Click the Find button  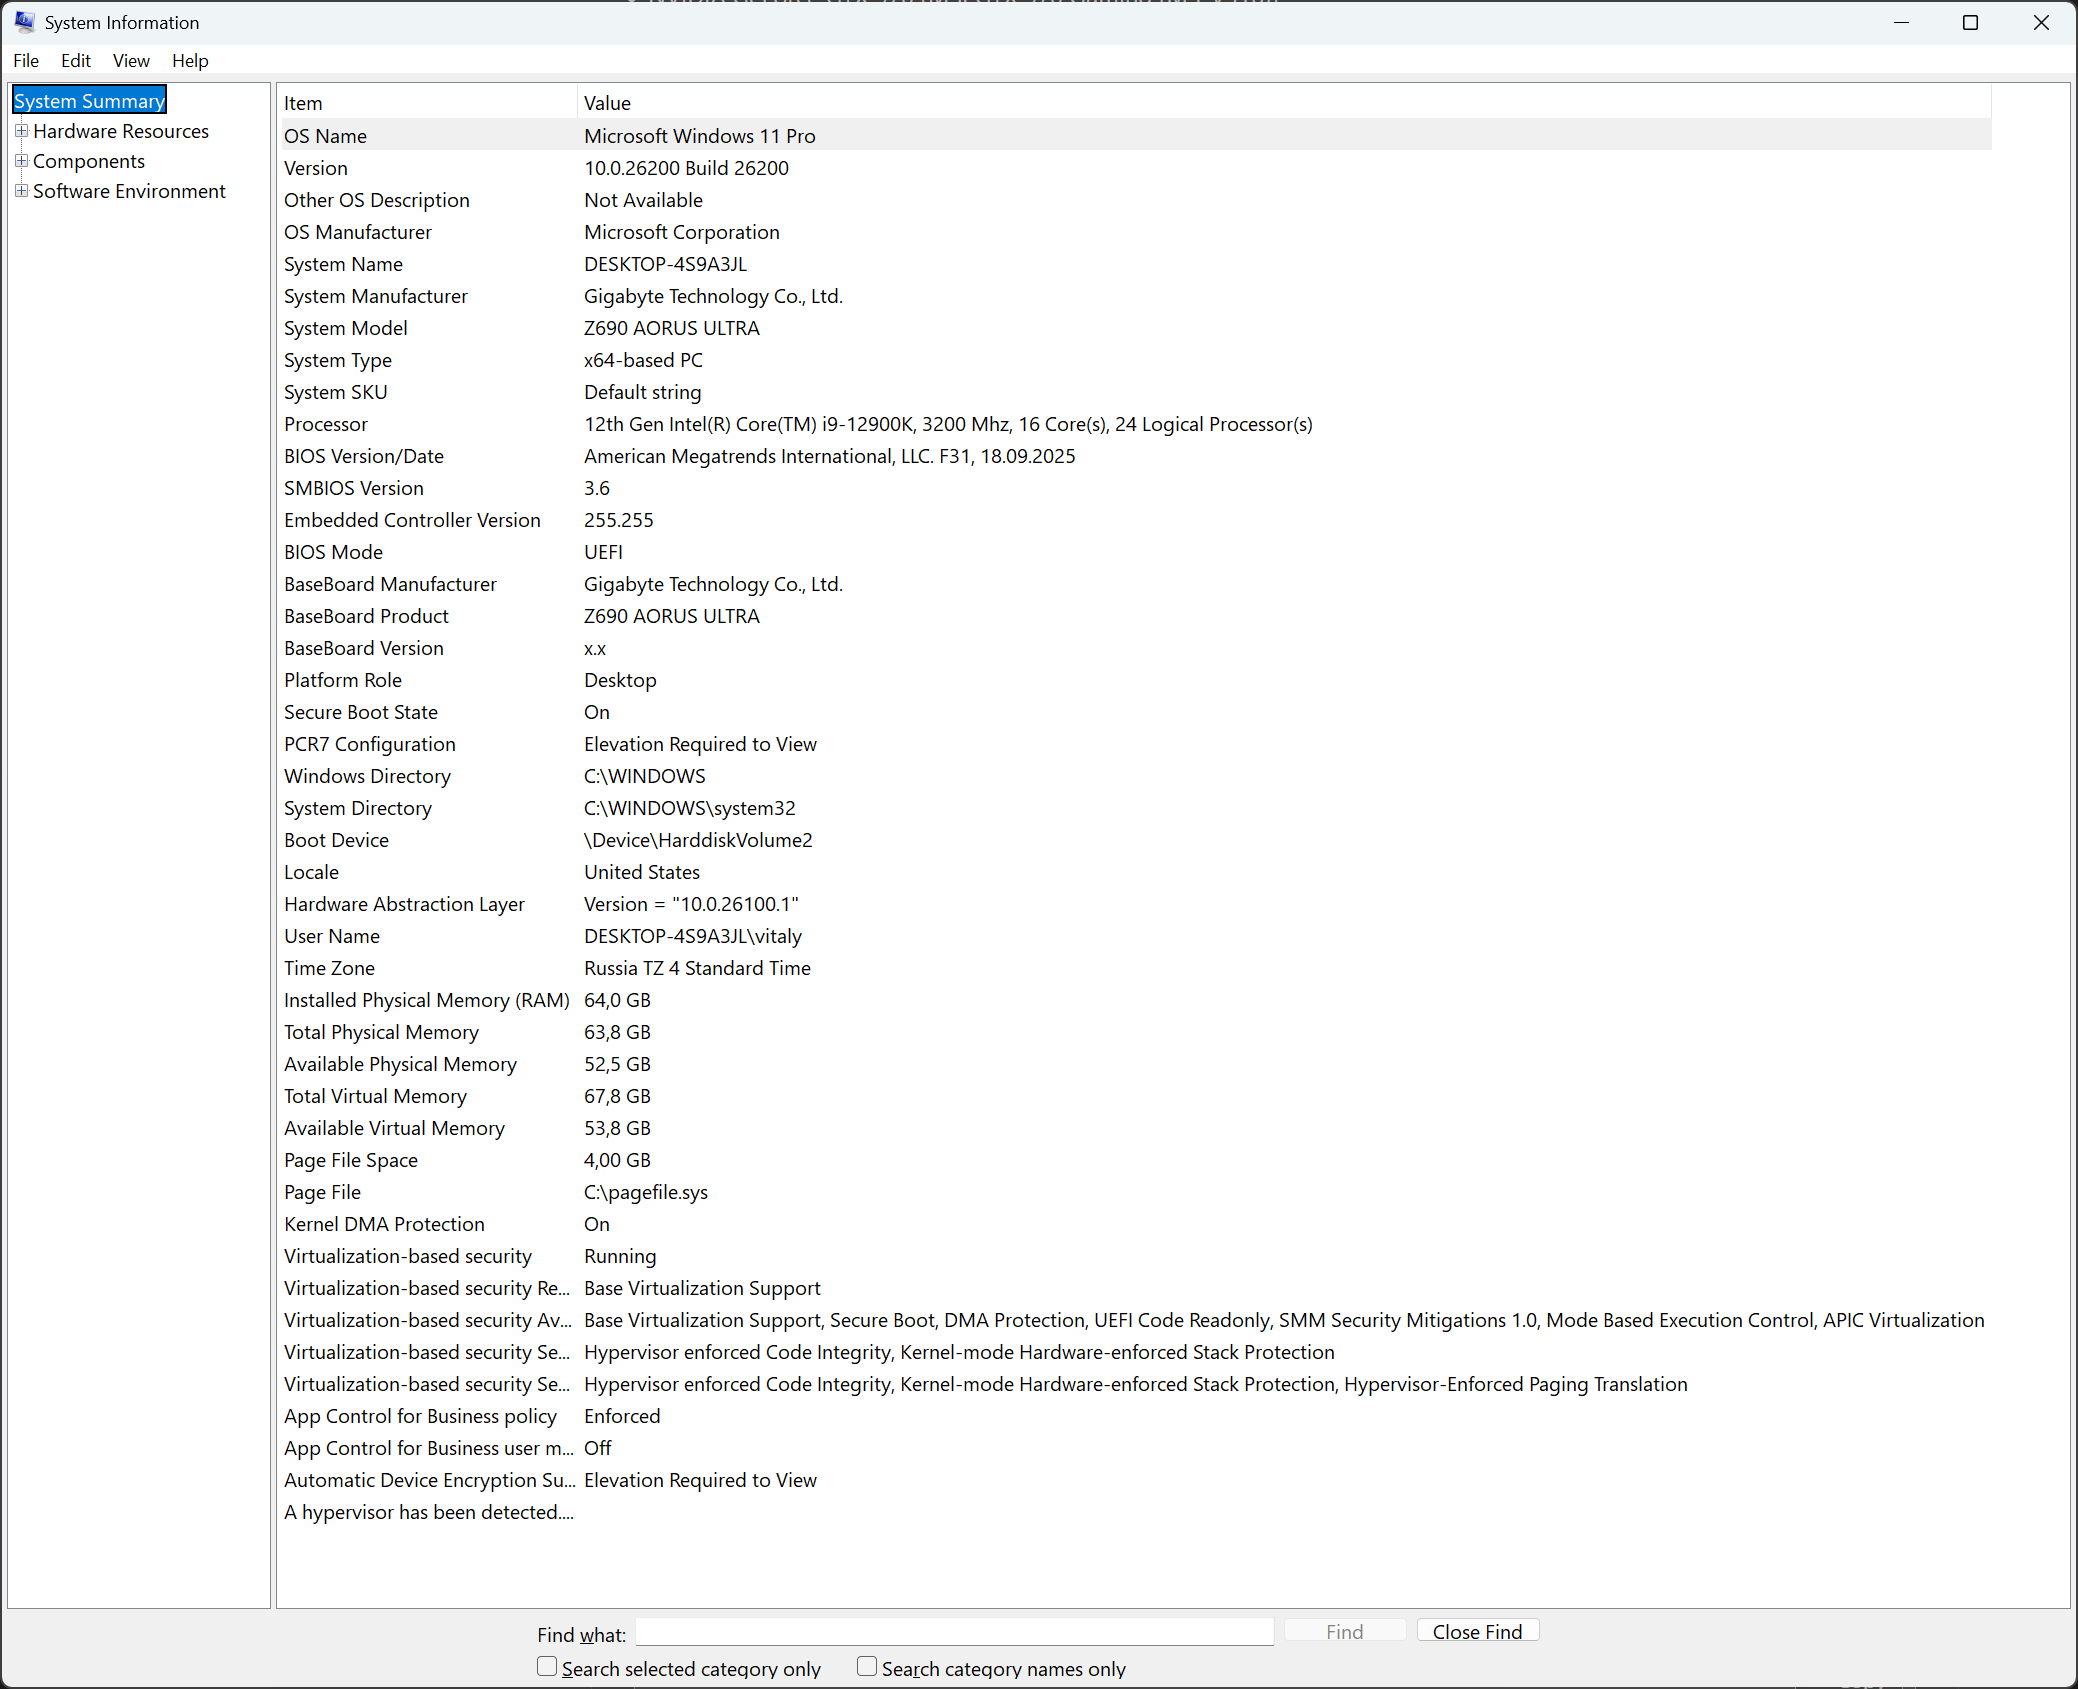[1344, 1630]
